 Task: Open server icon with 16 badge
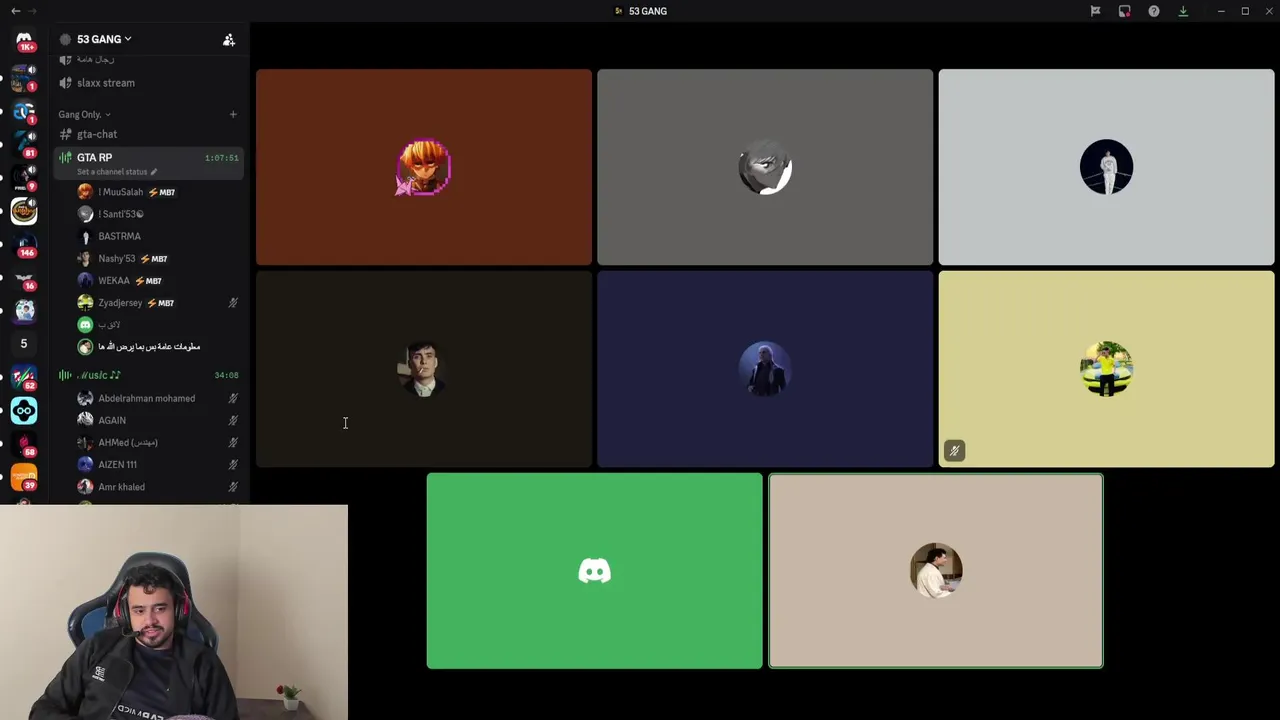pos(24,277)
